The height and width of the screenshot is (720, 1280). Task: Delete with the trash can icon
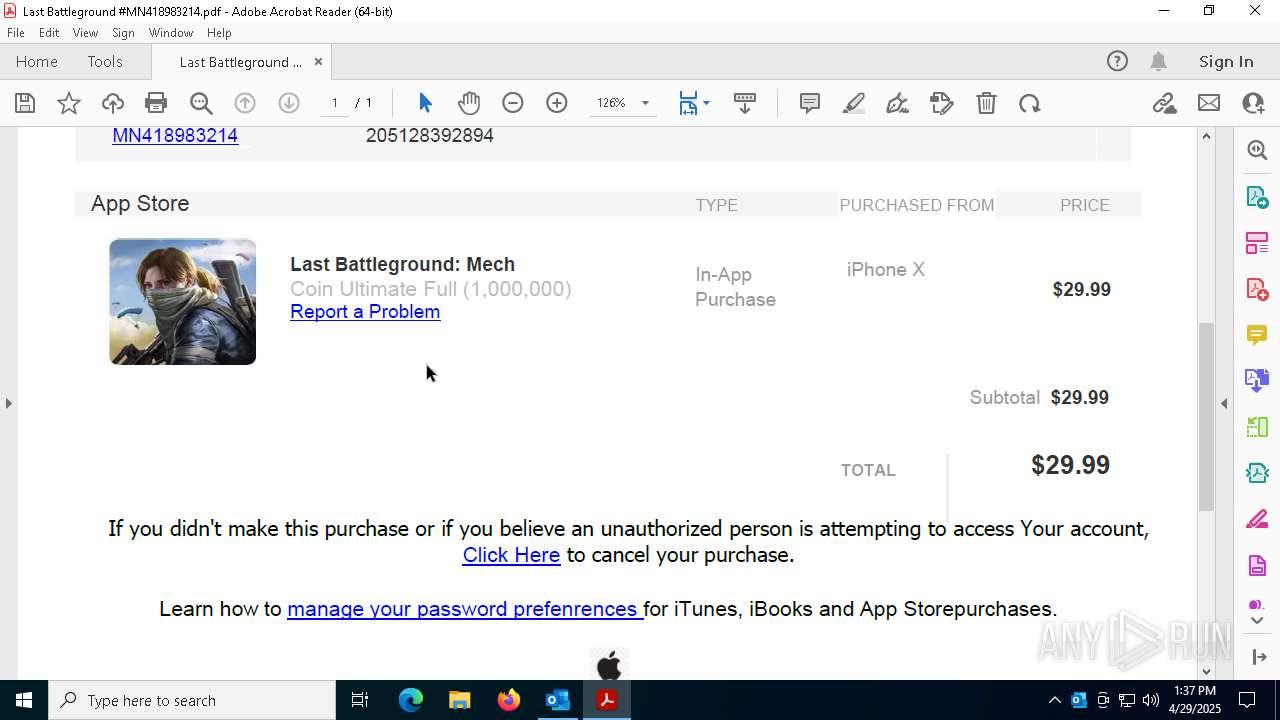click(x=986, y=103)
